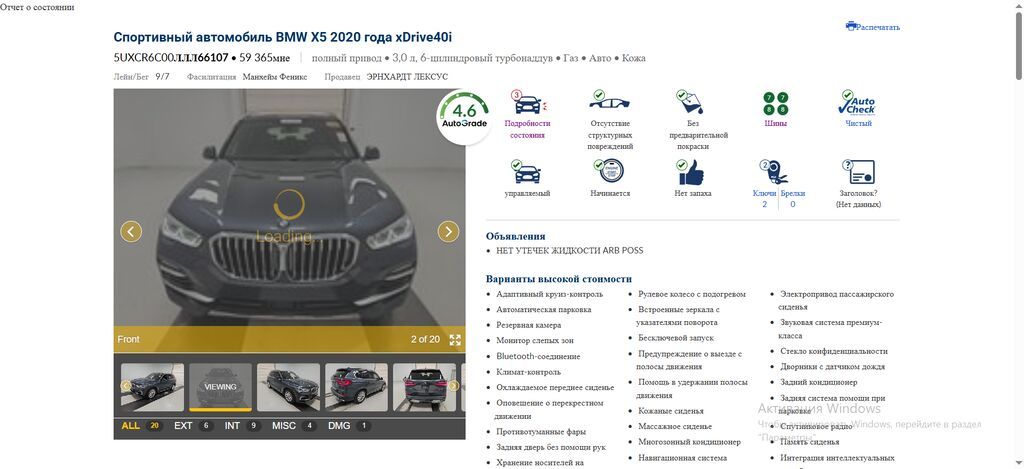Screen dimensions: 1024x469
Task: Open condition details car icon
Action: pos(528,103)
